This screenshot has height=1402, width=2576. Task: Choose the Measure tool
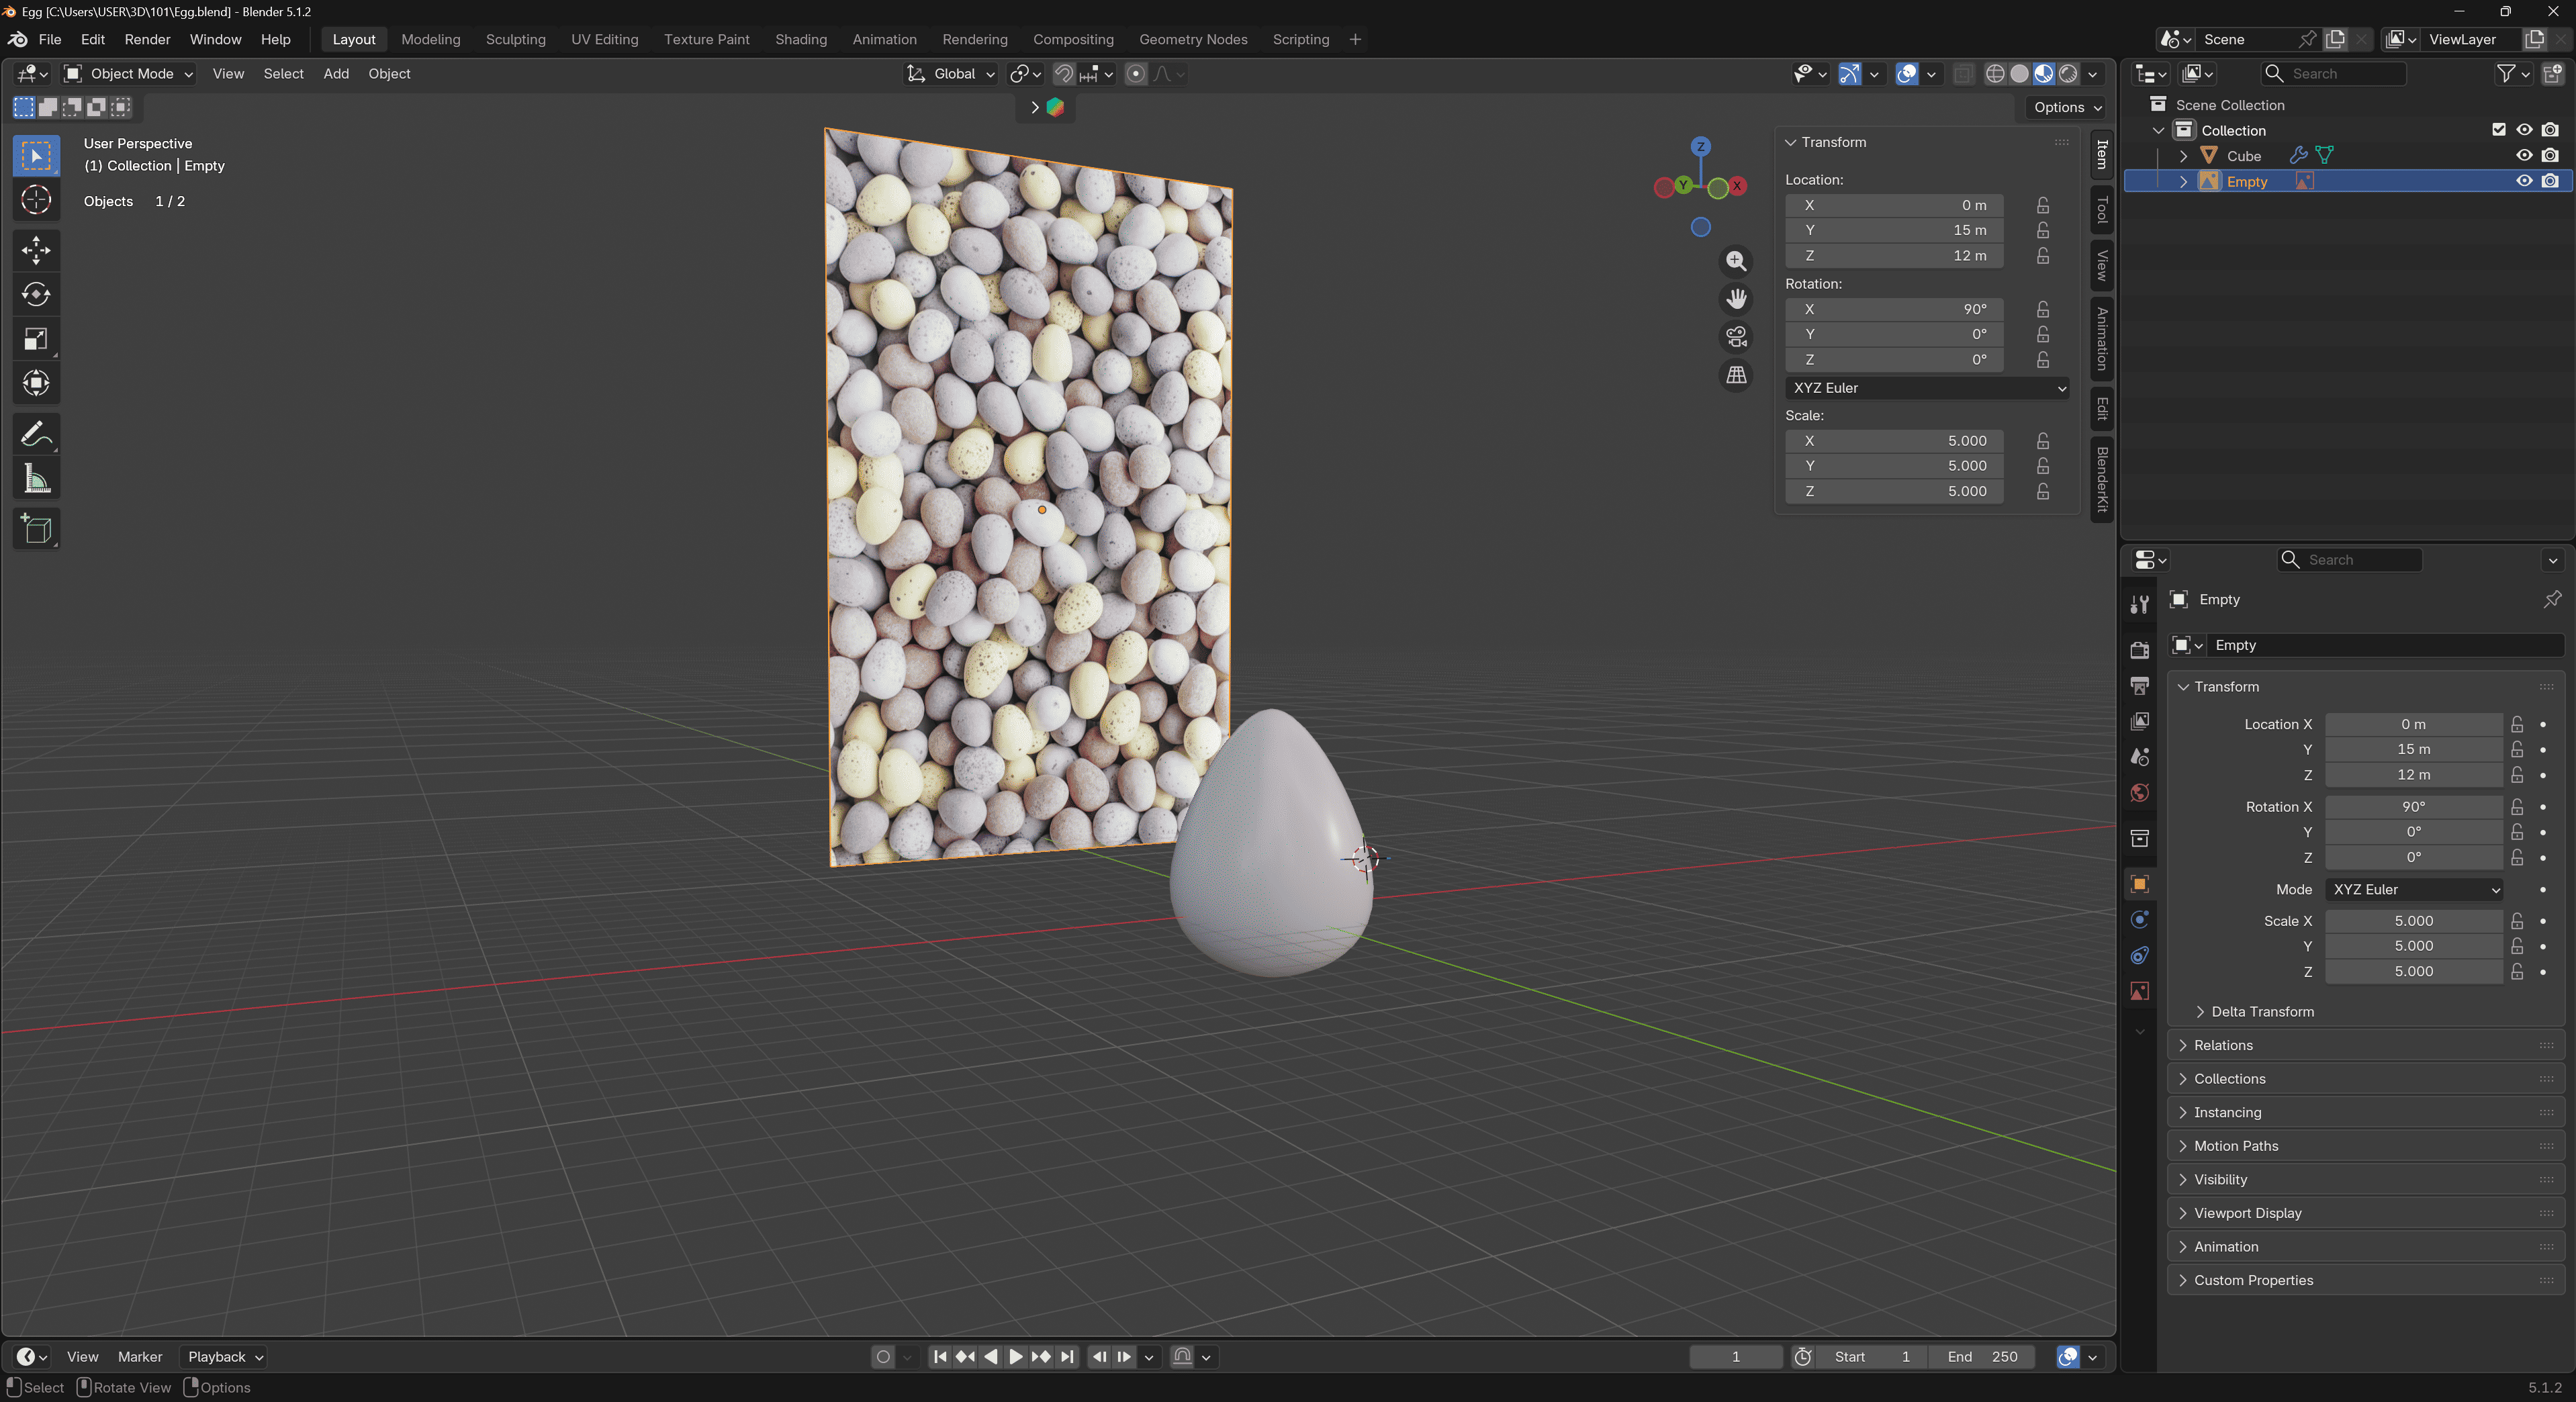point(36,480)
